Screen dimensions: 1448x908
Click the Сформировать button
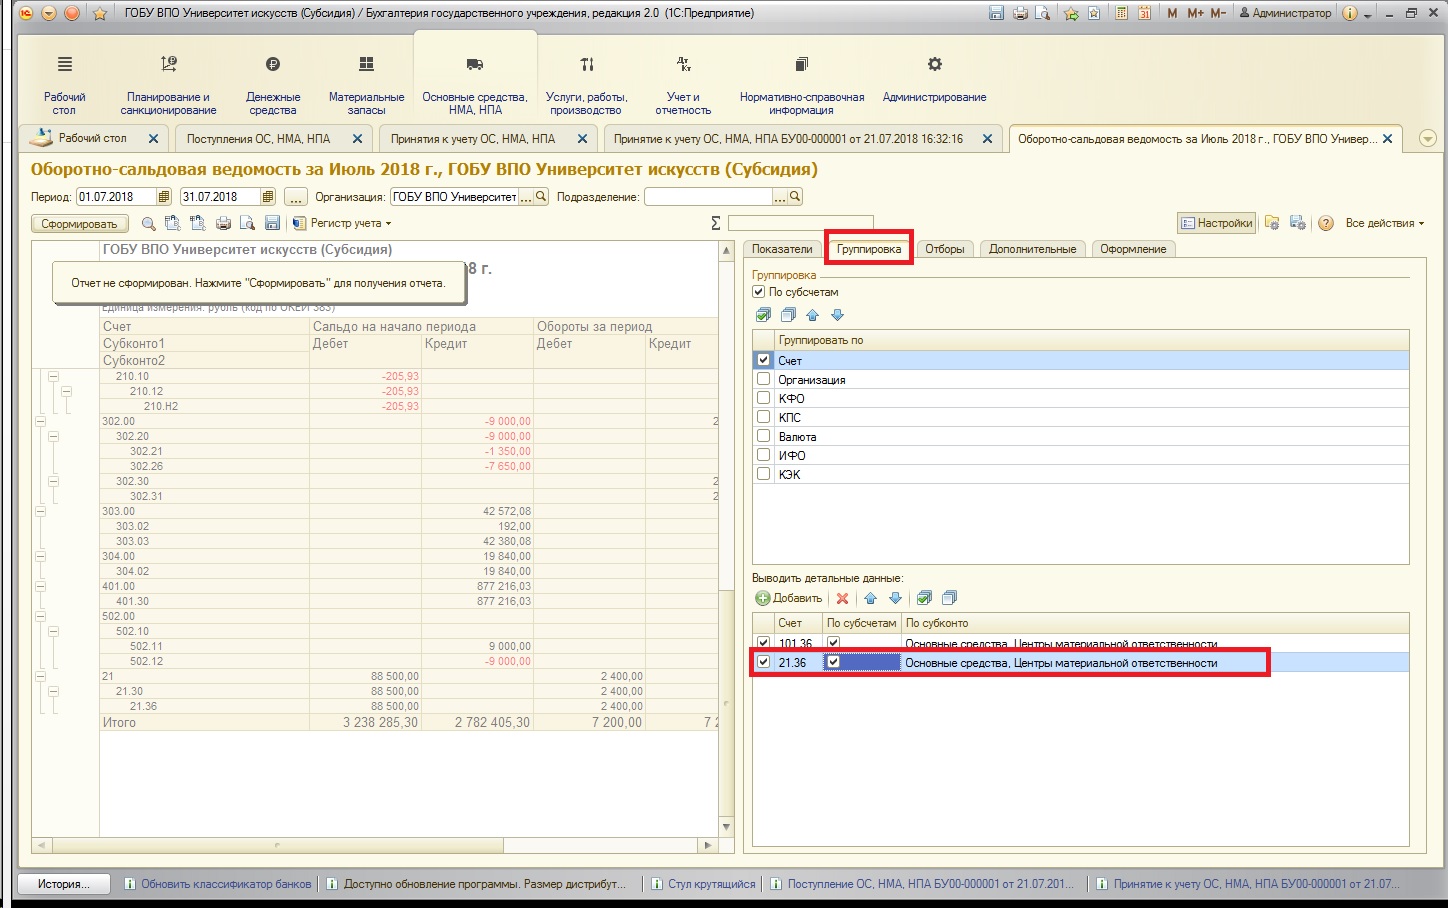[x=79, y=224]
